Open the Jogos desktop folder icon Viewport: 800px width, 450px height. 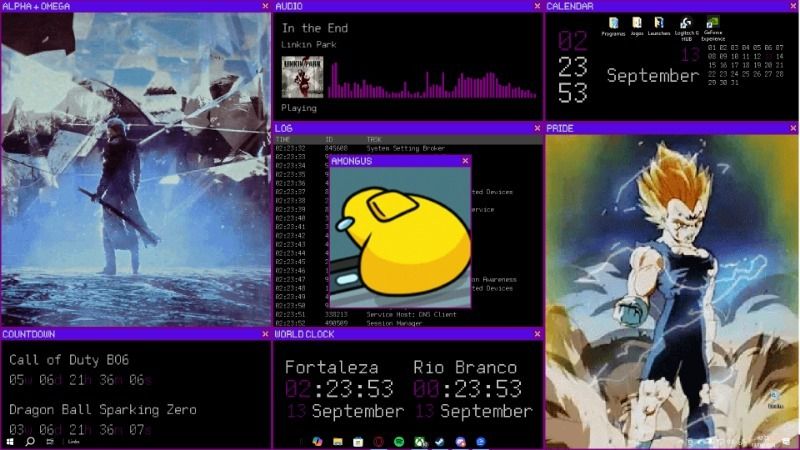click(637, 27)
